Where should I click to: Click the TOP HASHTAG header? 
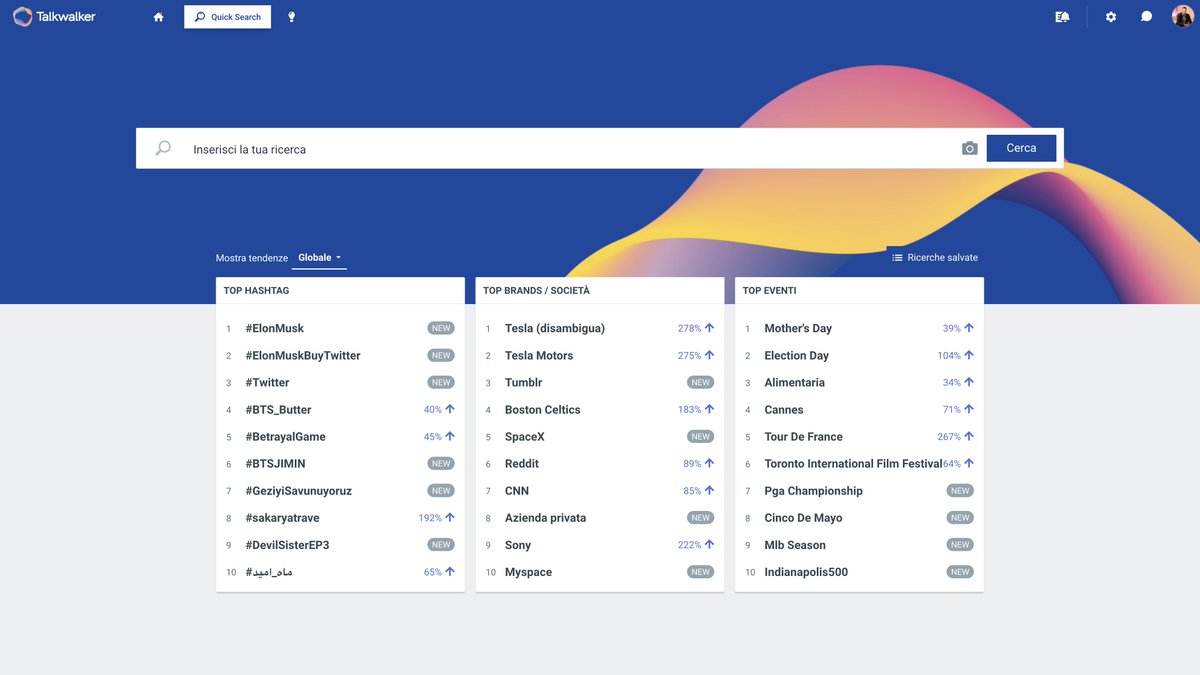click(257, 291)
